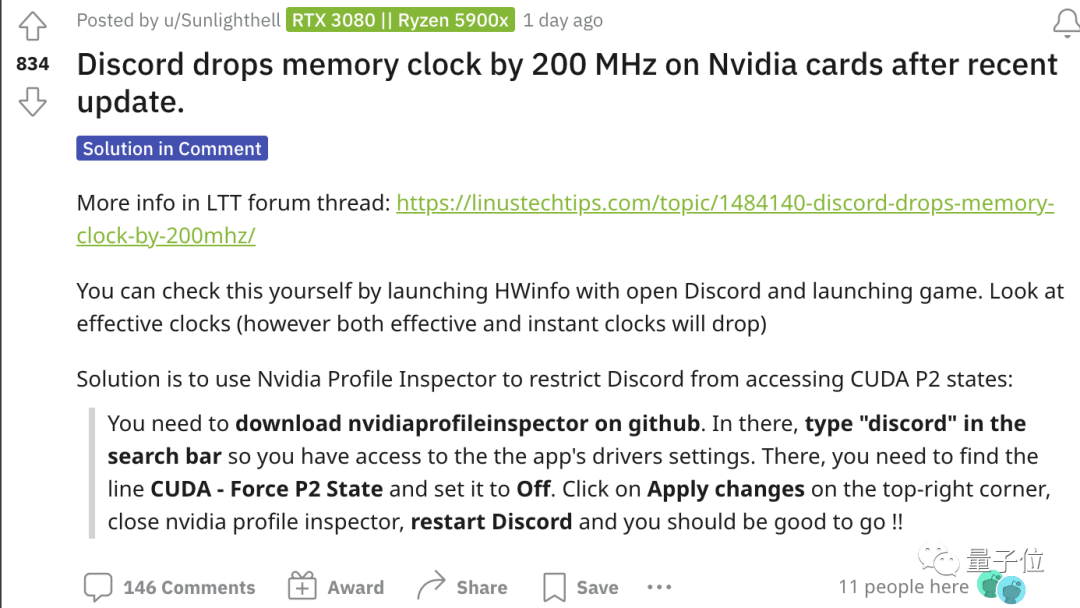The width and height of the screenshot is (1080, 608).
Task: Open the comments speech bubble icon
Action: [x=98, y=587]
